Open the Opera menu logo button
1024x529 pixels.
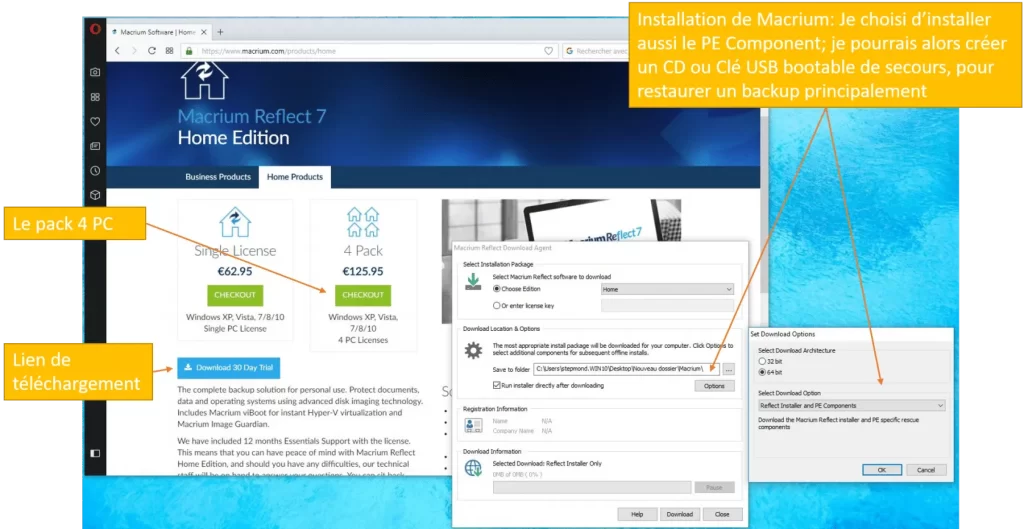tap(95, 29)
